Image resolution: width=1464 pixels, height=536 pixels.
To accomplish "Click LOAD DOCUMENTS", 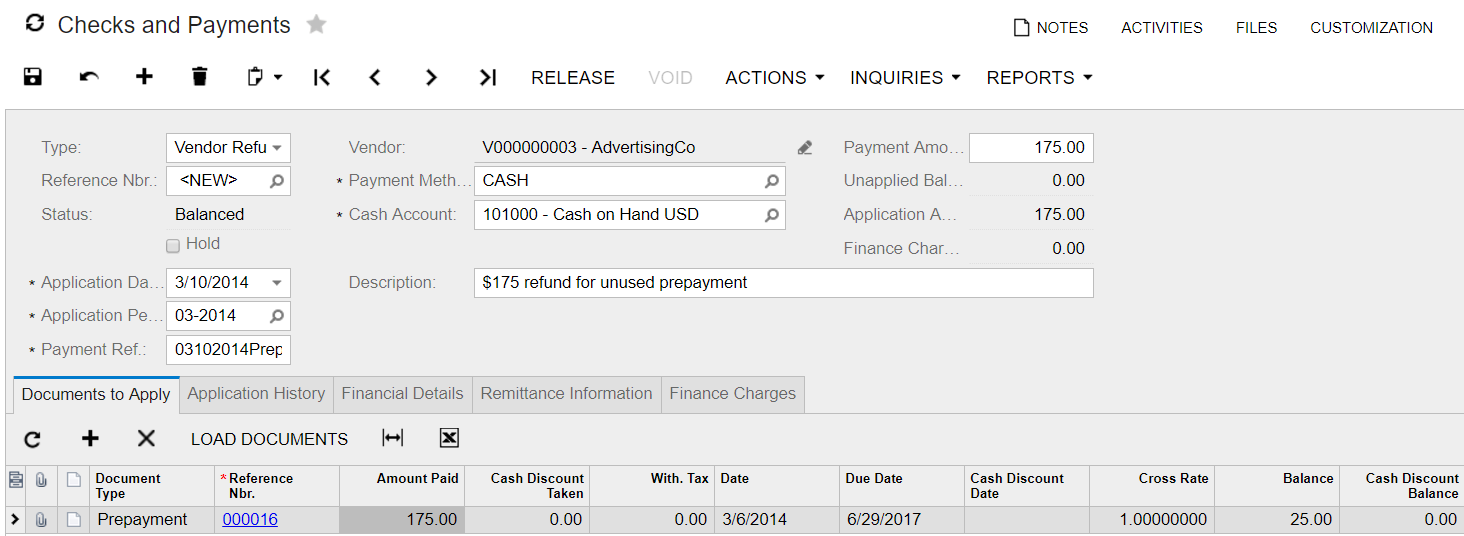I will [270, 440].
